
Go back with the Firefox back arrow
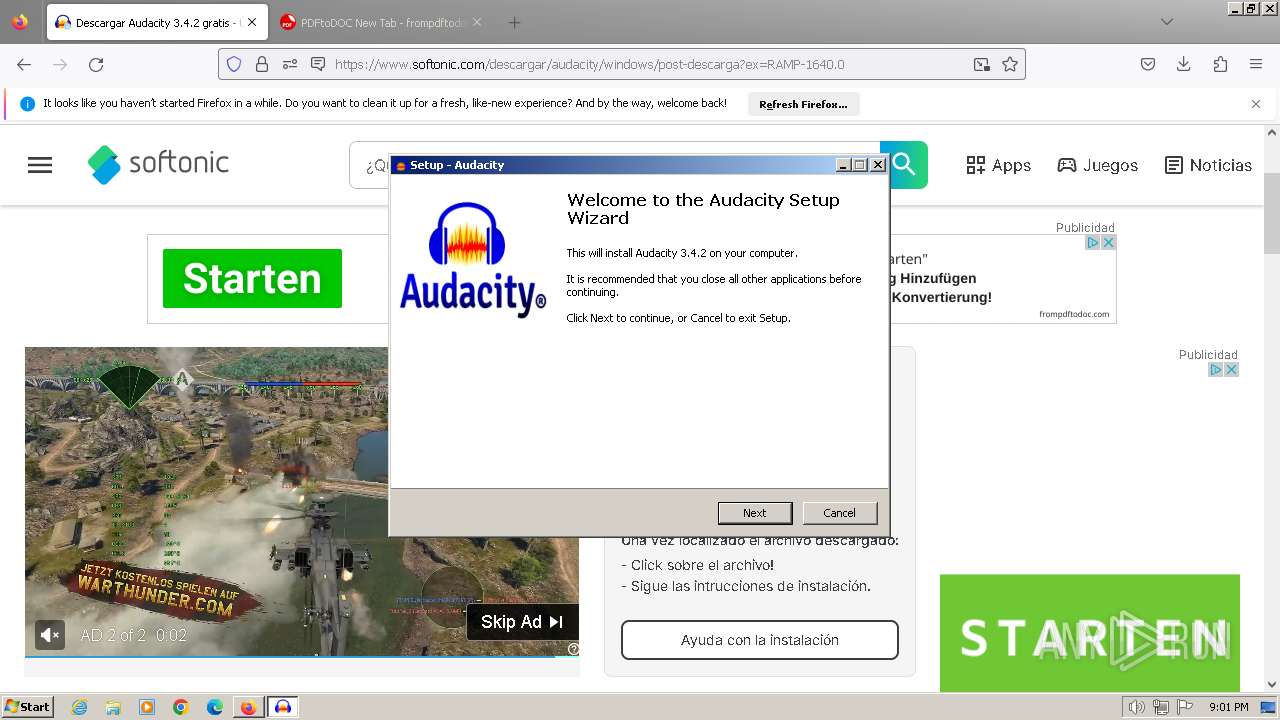coord(24,64)
